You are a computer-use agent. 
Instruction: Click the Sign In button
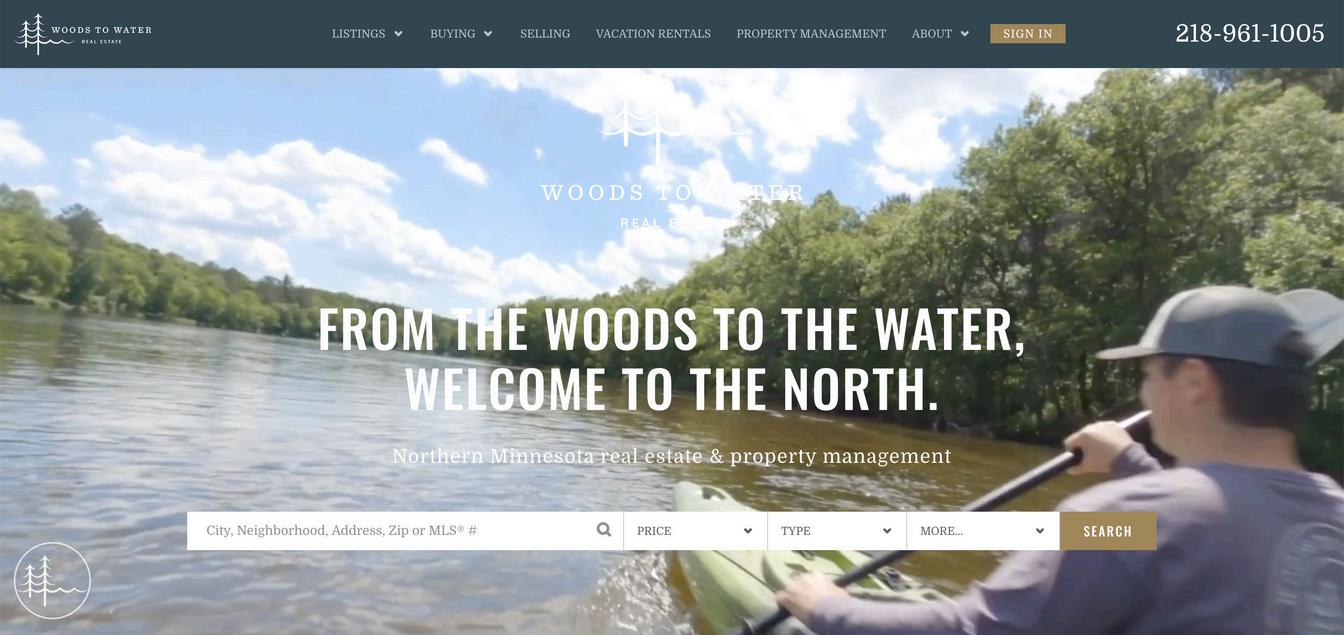1028,34
